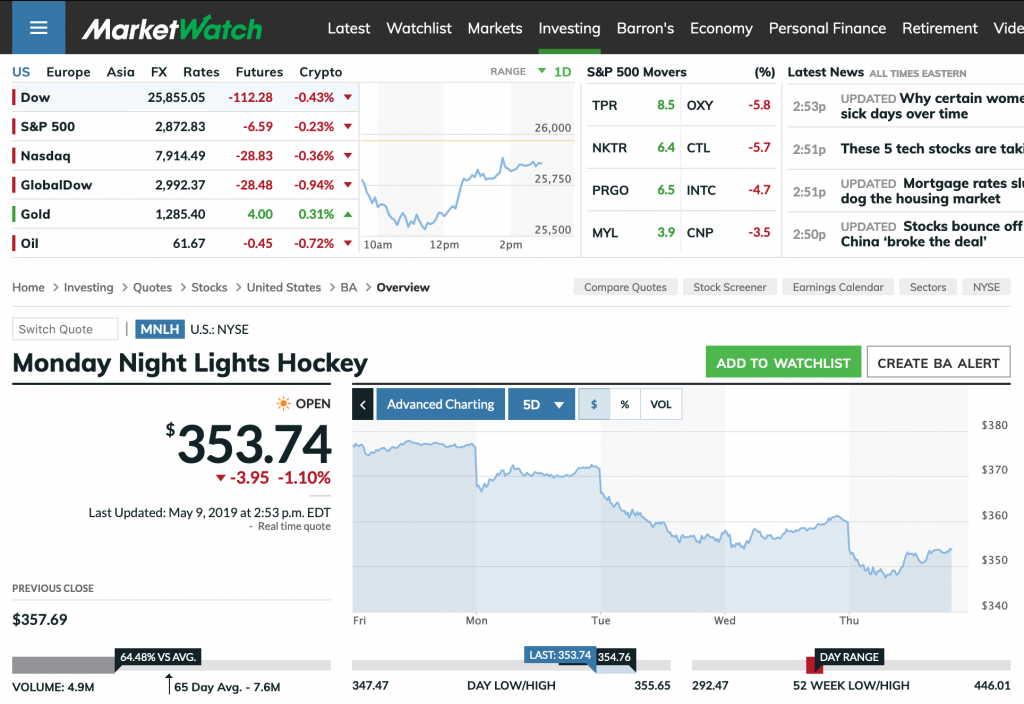
Task: Click the Nasdaq index row
Action: (x=185, y=155)
